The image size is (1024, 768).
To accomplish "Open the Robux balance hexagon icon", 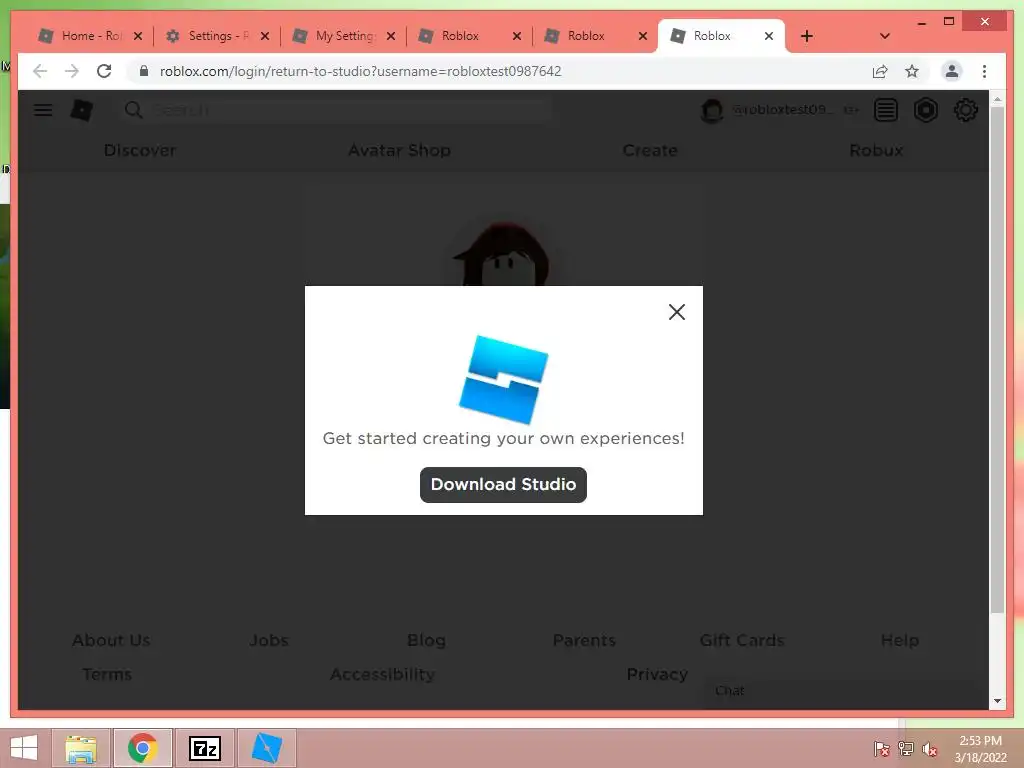I will pos(925,110).
